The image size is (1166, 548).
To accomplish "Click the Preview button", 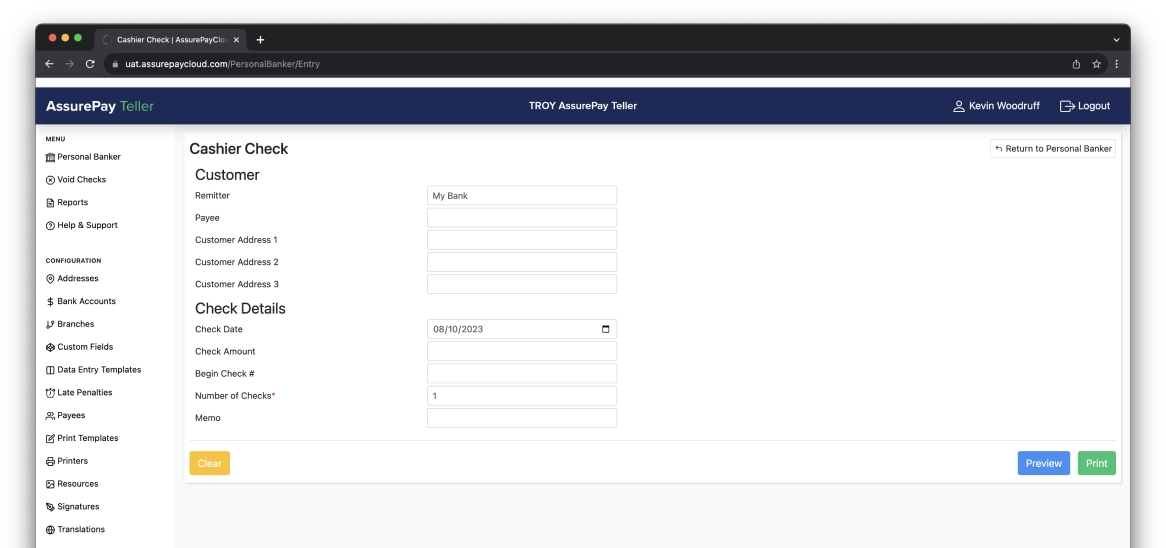I will pos(1043,463).
